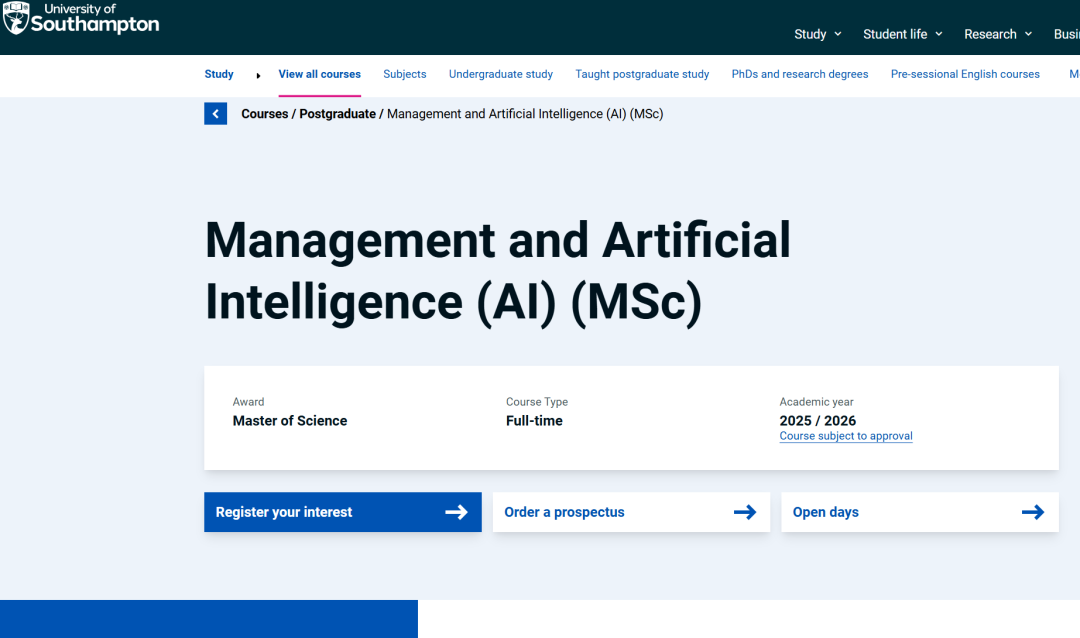
Task: Click the arrow icon on Open days
Action: pos(1032,512)
